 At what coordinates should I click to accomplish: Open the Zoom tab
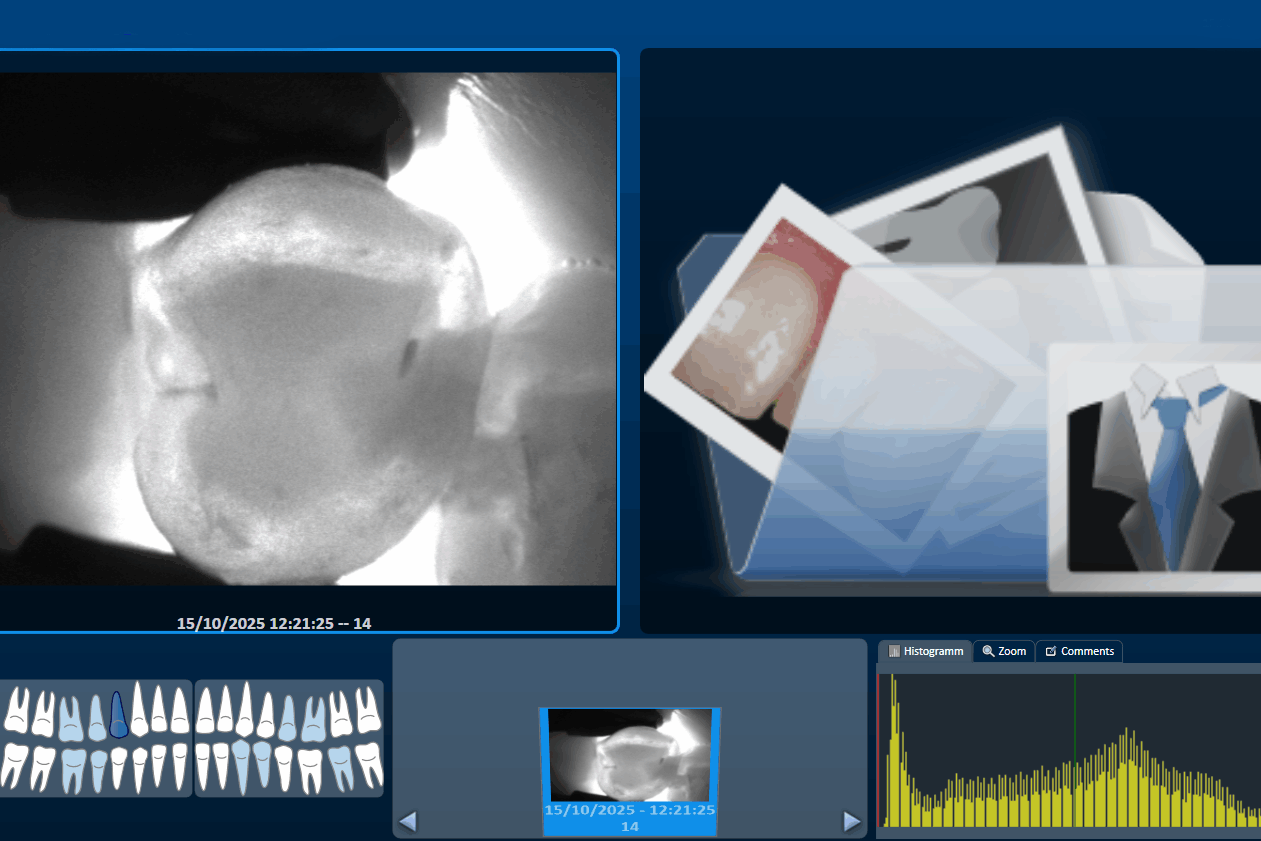pyautogui.click(x=1004, y=651)
